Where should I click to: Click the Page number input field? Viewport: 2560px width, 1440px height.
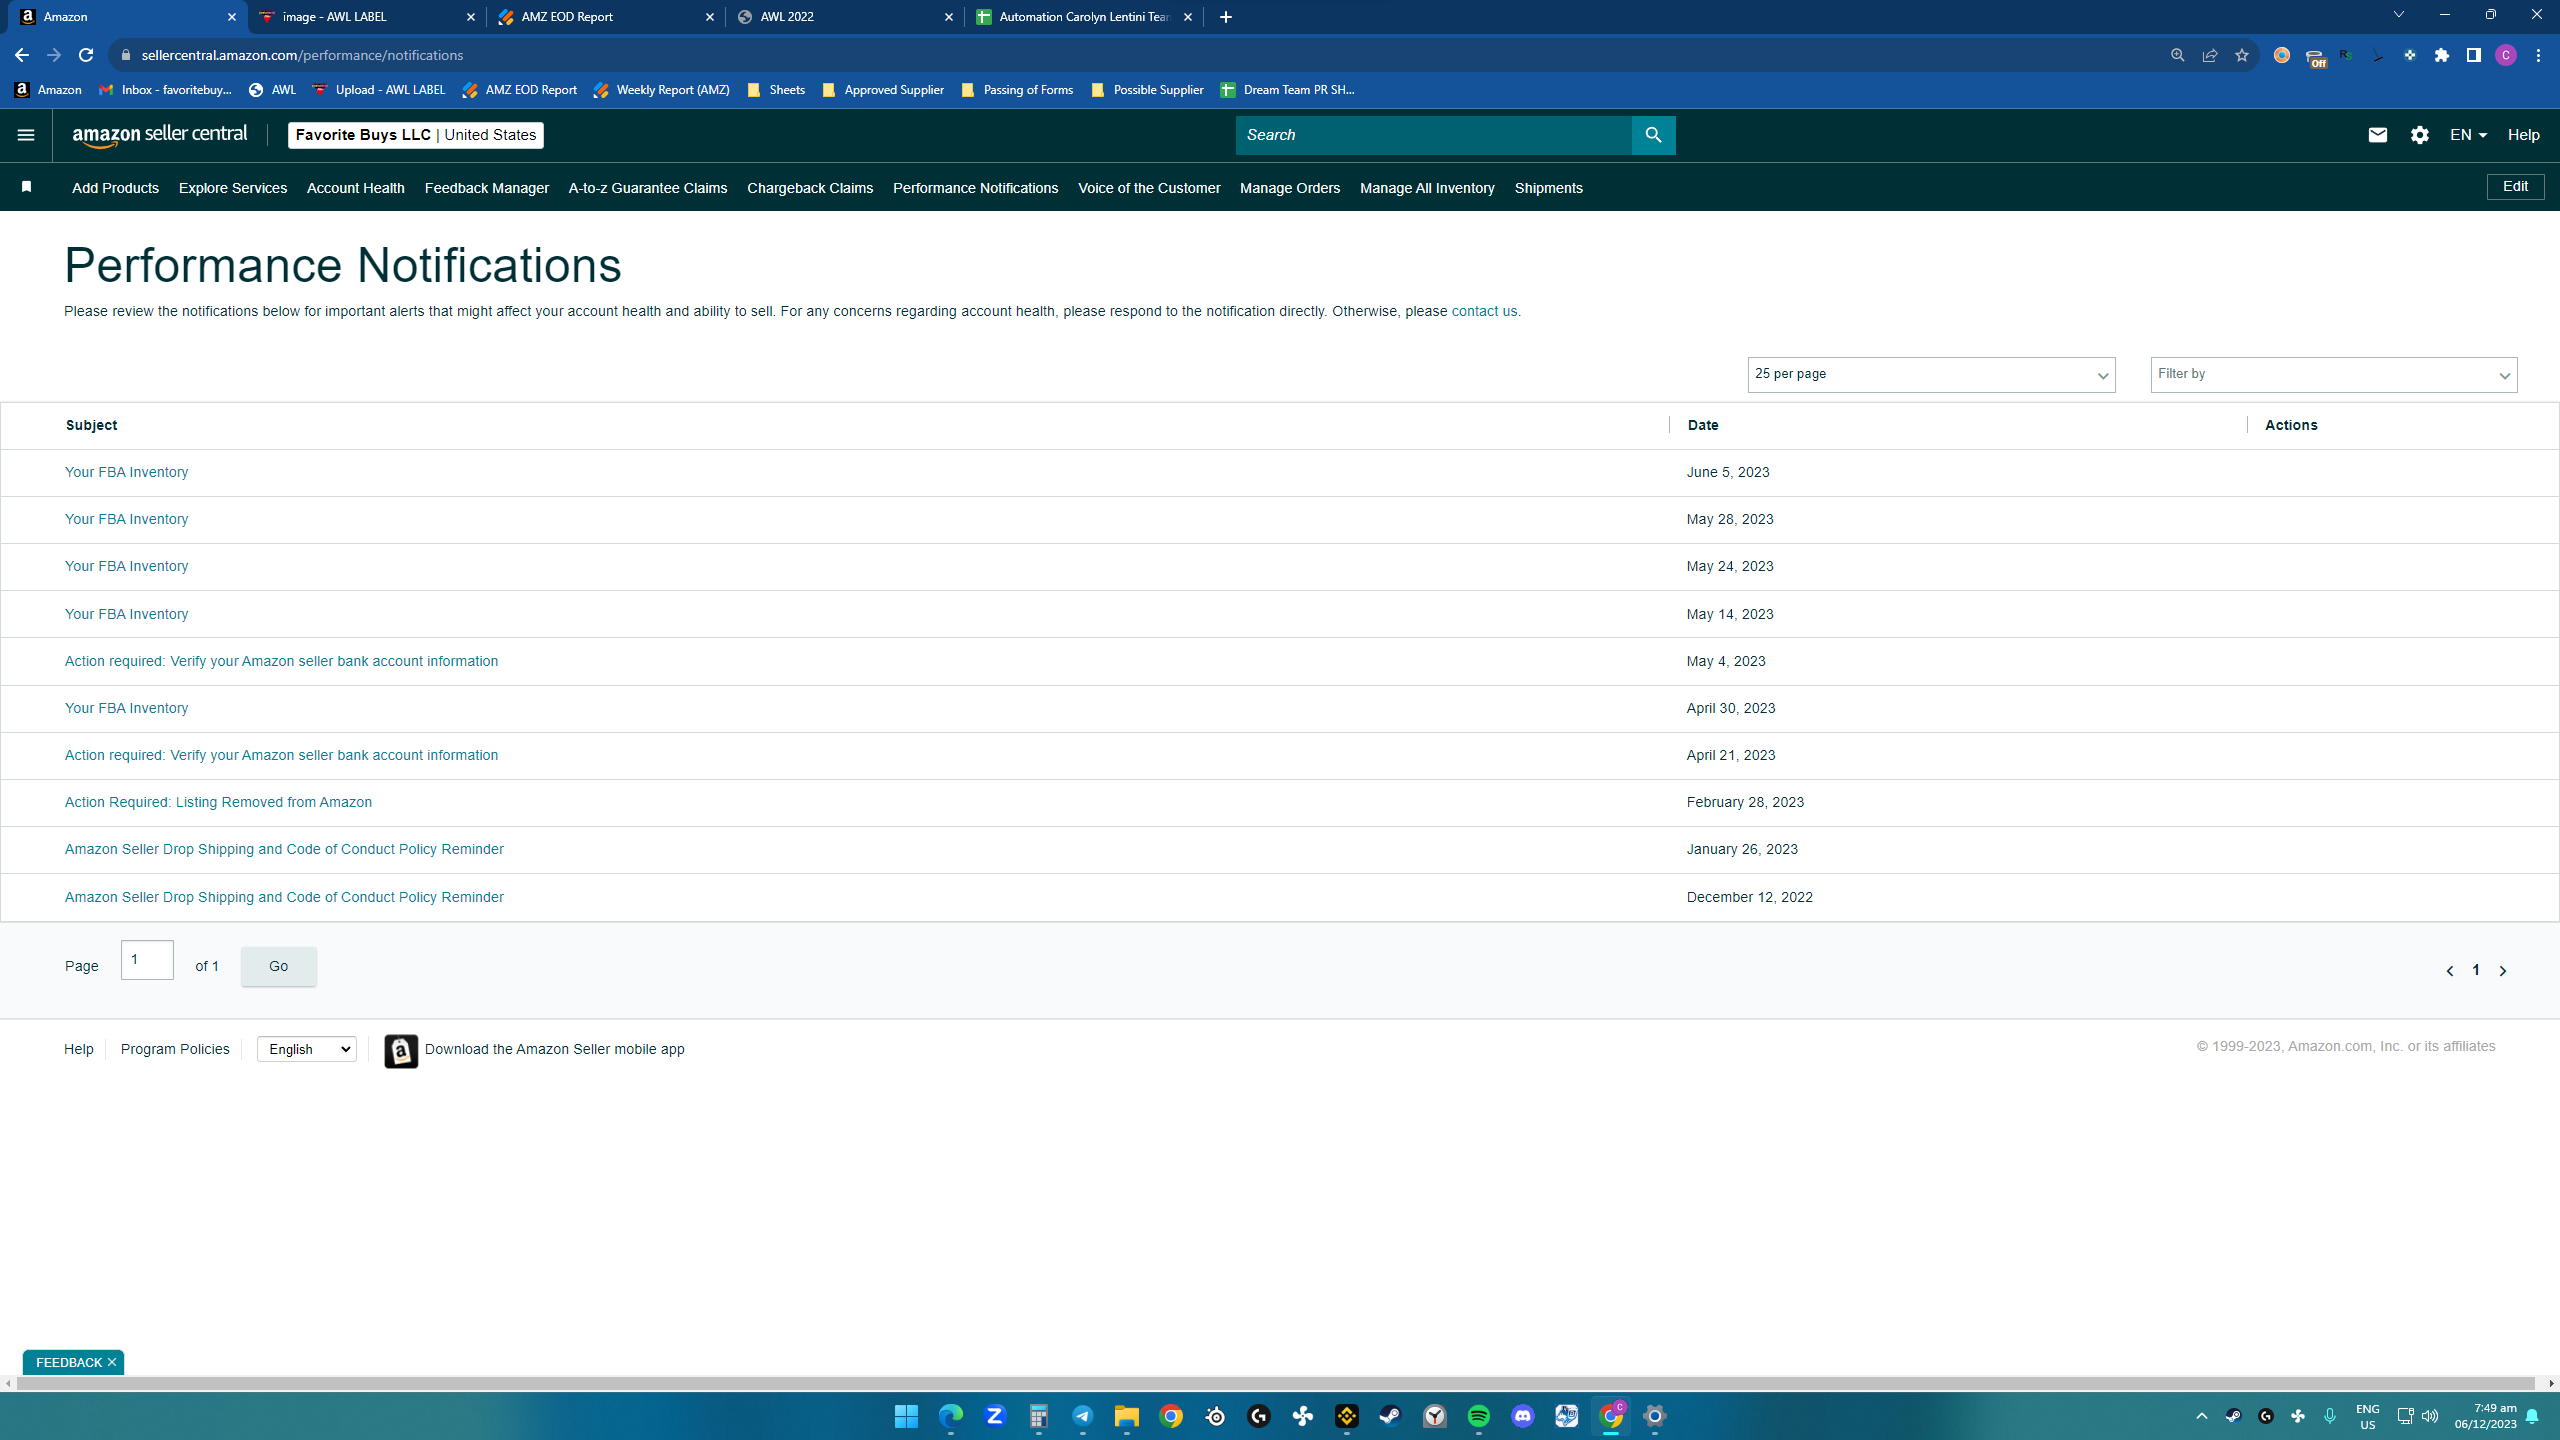tap(147, 960)
